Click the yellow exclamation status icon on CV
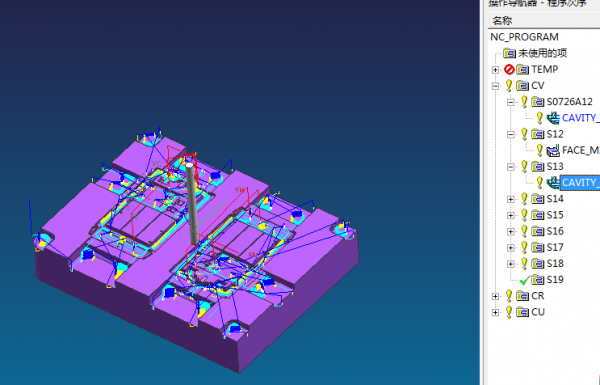Image resolution: width=600 pixels, height=385 pixels. tap(509, 86)
